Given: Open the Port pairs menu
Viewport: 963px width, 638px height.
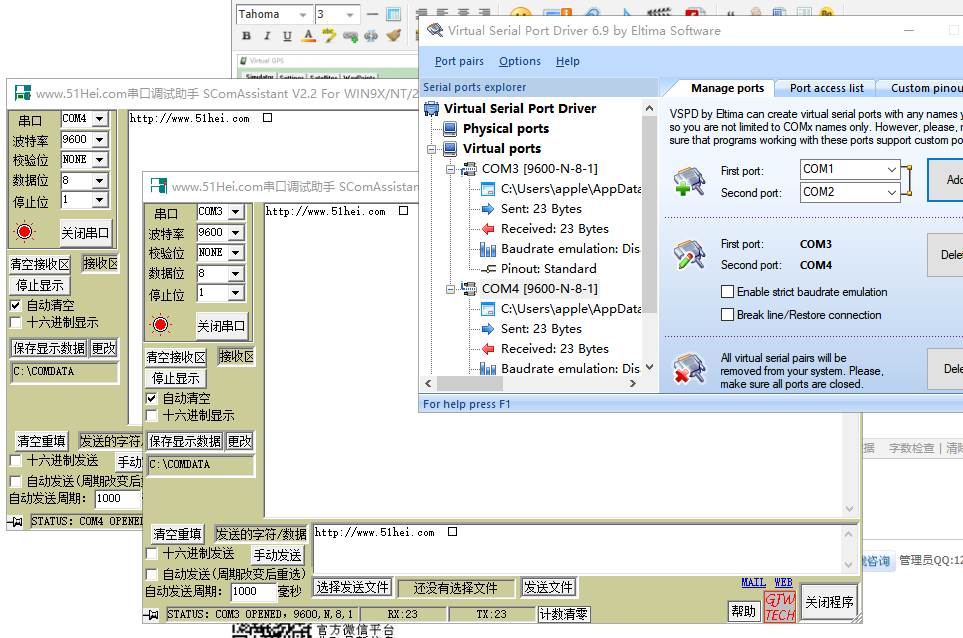Looking at the screenshot, I should 459,61.
